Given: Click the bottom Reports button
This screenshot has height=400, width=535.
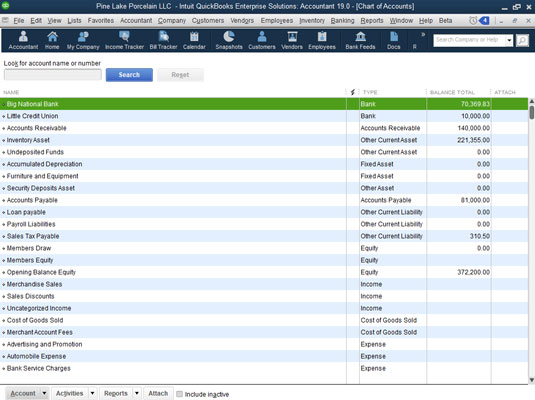Looking at the screenshot, I should click(x=116, y=393).
